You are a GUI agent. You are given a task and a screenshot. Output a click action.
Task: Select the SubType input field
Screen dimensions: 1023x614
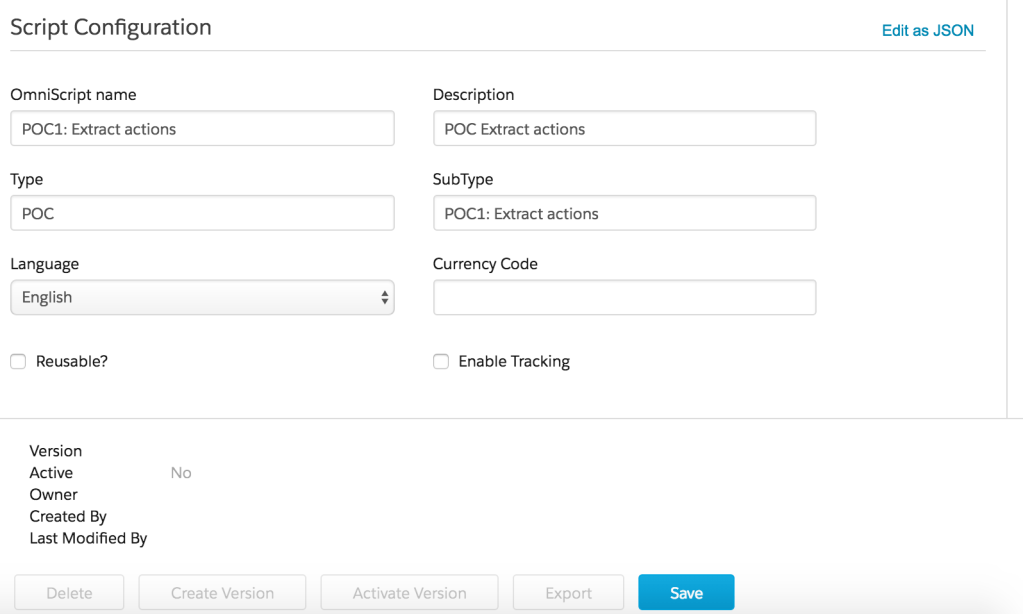624,213
